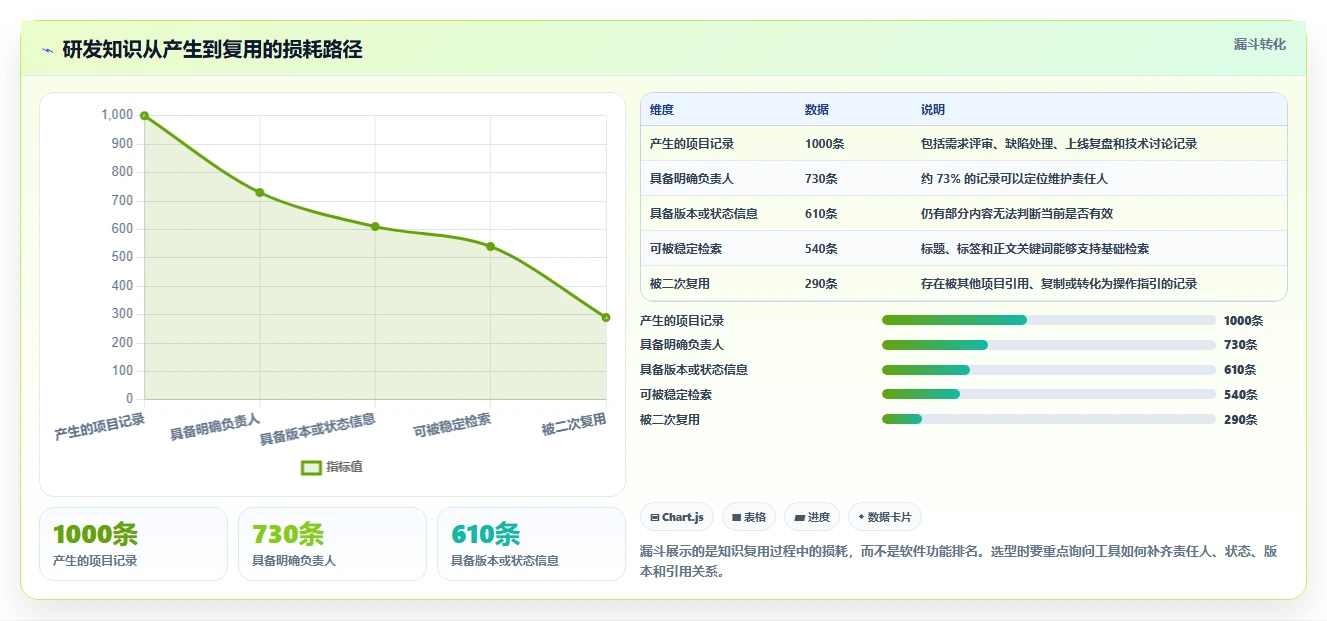Open the 730条 stat card

[x=332, y=544]
